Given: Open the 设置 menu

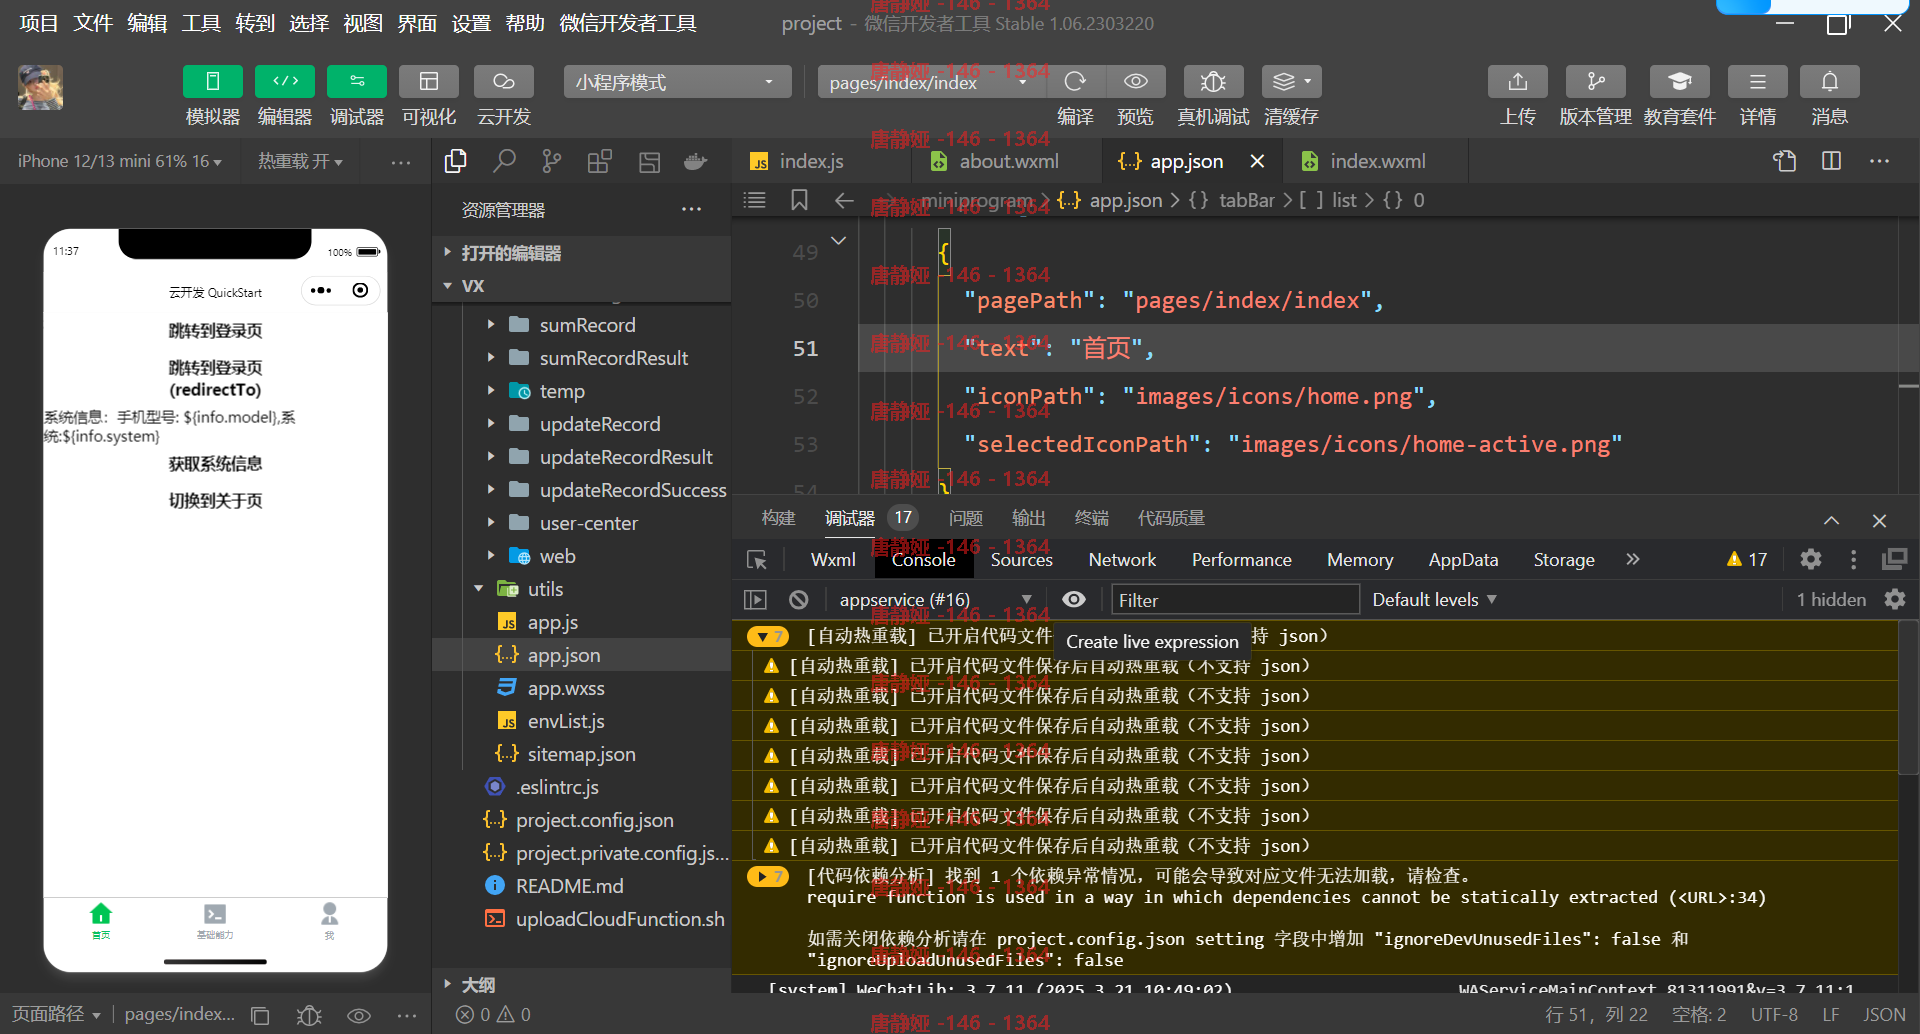Looking at the screenshot, I should click(x=471, y=23).
